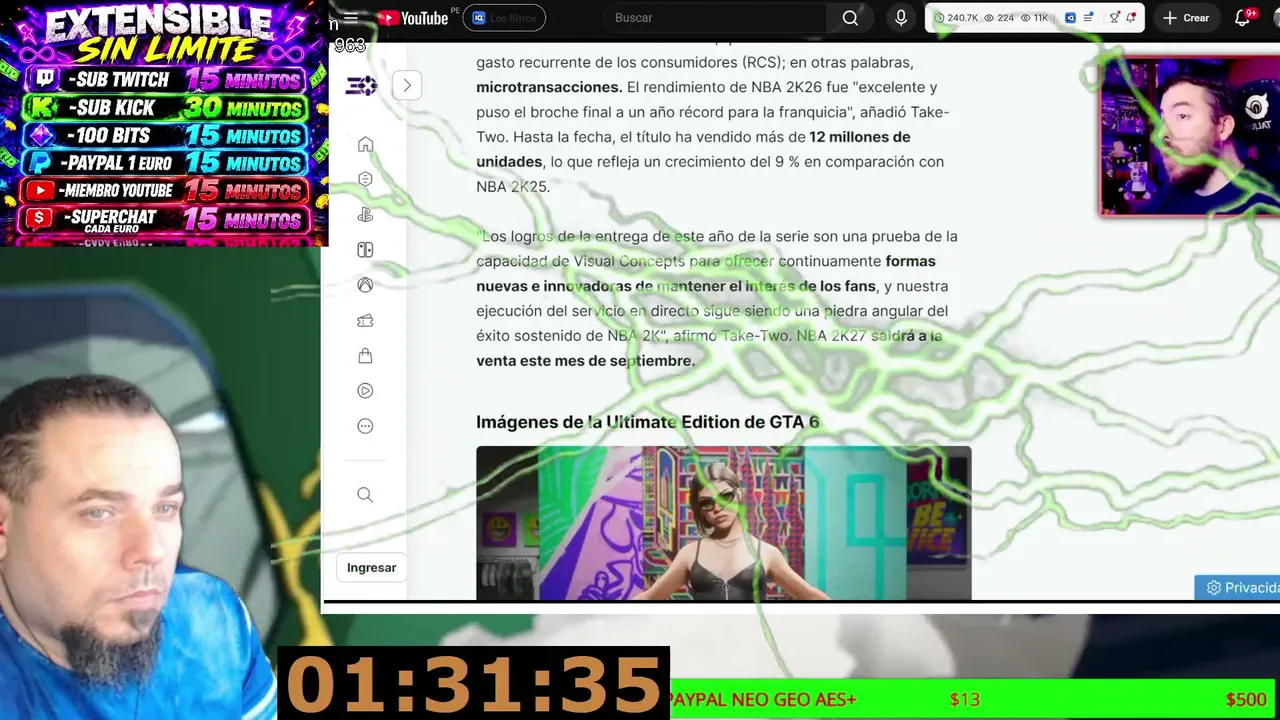
Task: Click the bold word 'microtransacciones.'
Action: (549, 87)
